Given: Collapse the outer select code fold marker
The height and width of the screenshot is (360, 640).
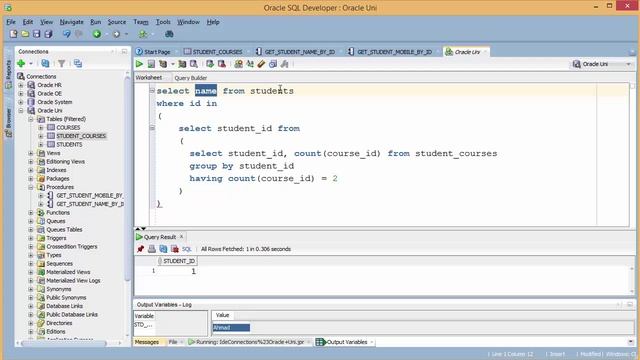Looking at the screenshot, I should [152, 91].
